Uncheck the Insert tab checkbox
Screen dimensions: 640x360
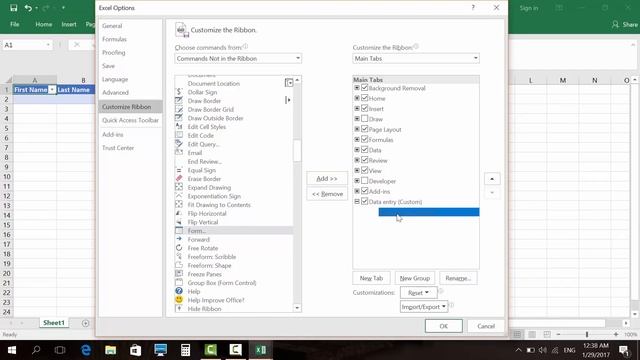364,109
